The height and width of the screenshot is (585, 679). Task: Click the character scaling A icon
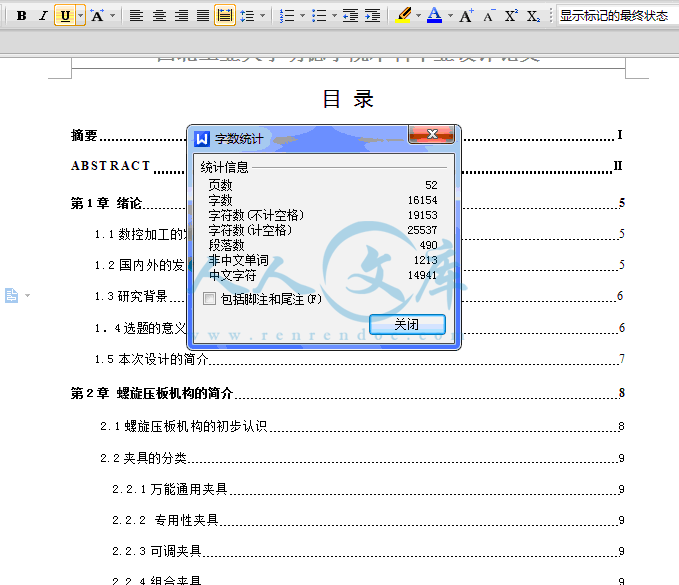(97, 16)
